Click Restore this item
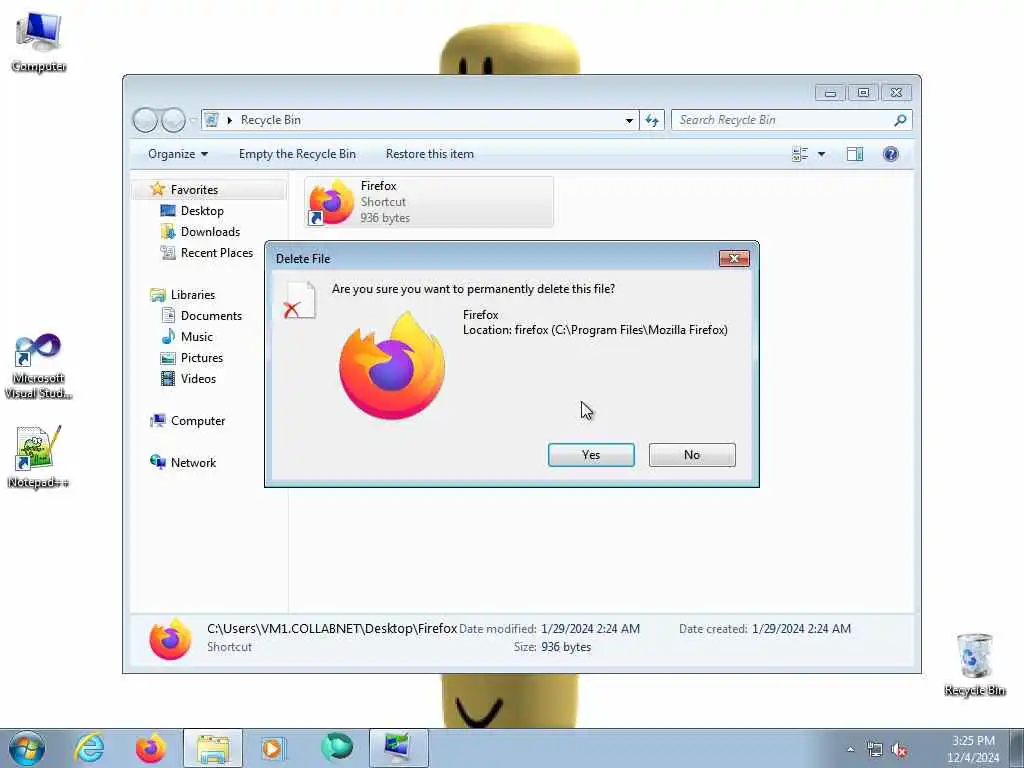Viewport: 1024px width, 768px height. (x=430, y=154)
